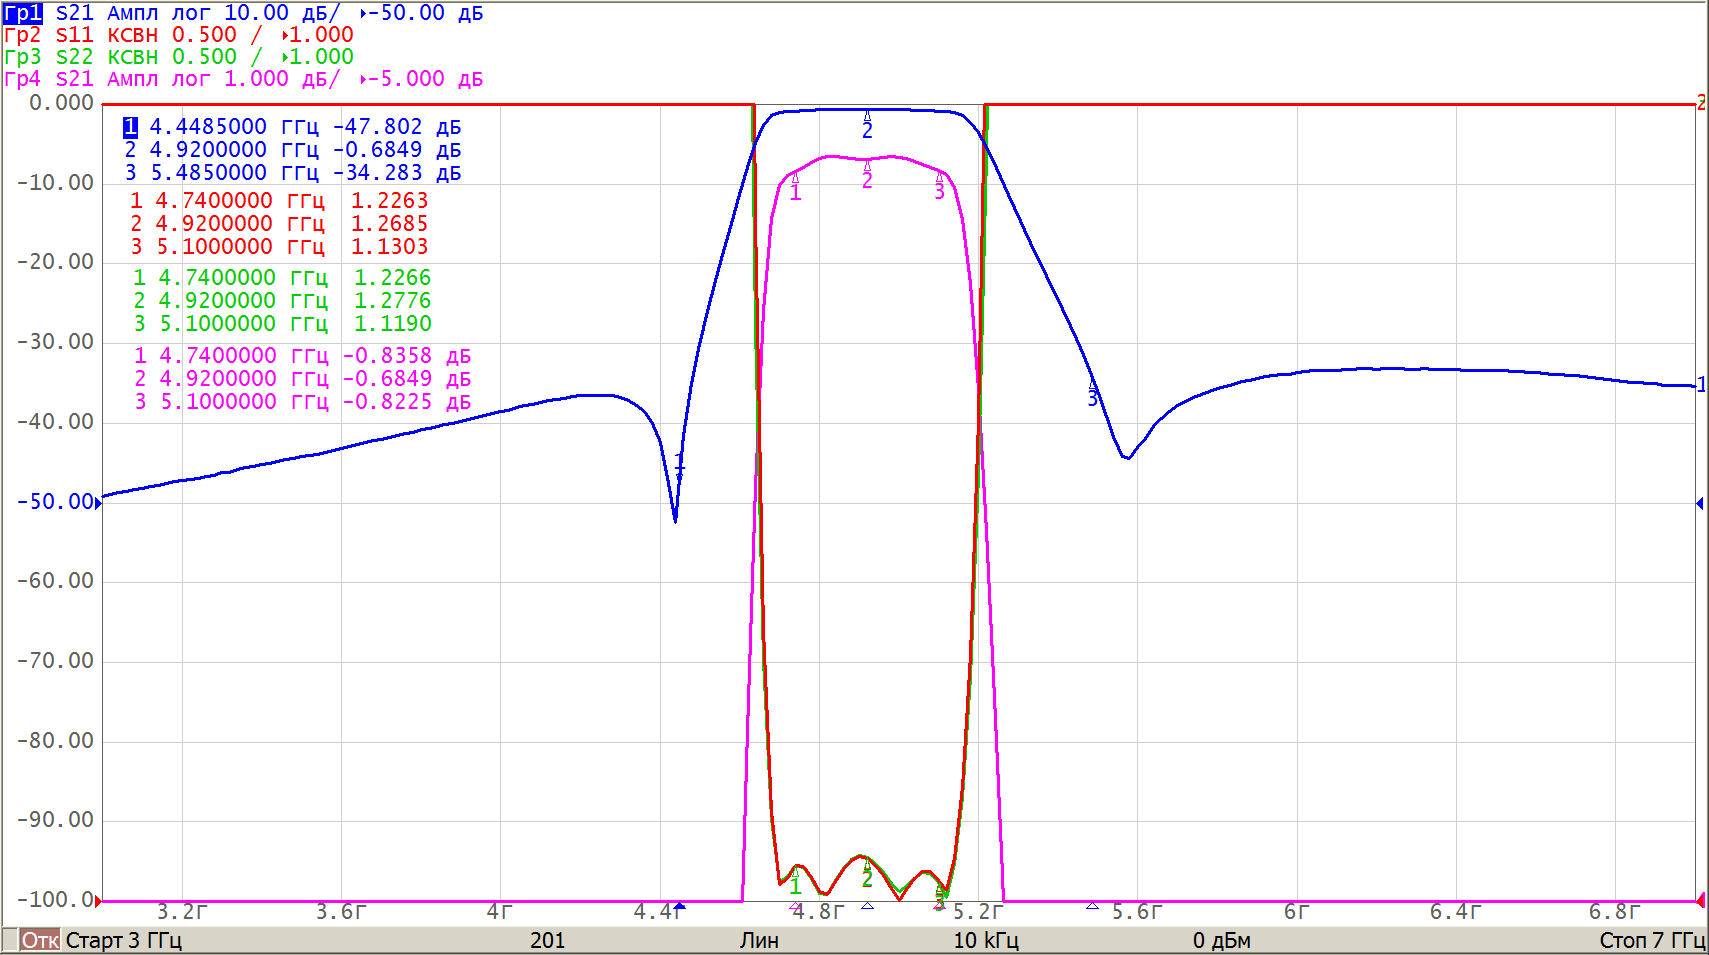This screenshot has width=1709, height=955.
Task: Click the active marker 1 highlighted box
Action: (130, 127)
